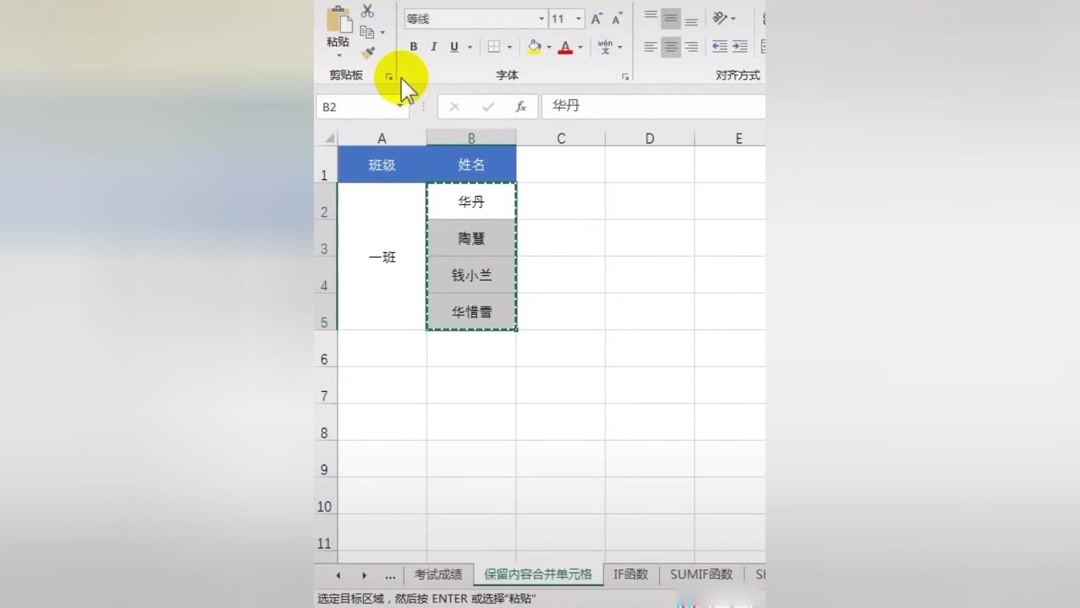Toggle middle vertical alignment

[671, 18]
